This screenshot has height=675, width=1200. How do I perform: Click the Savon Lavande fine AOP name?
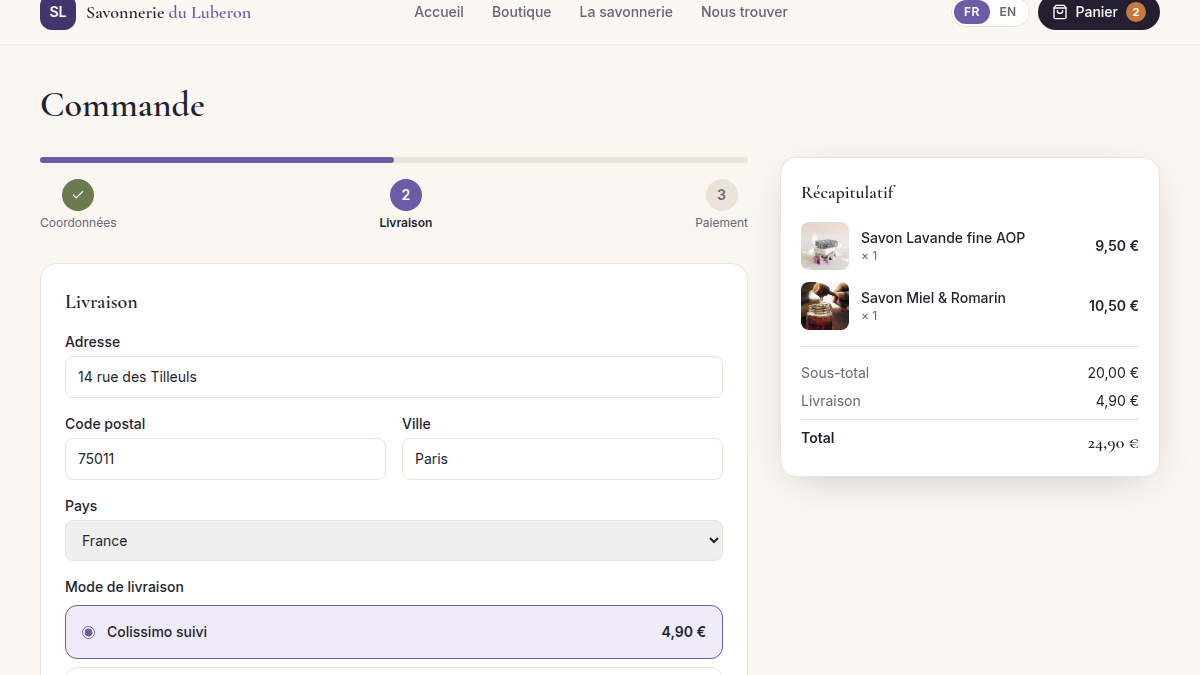coord(943,238)
